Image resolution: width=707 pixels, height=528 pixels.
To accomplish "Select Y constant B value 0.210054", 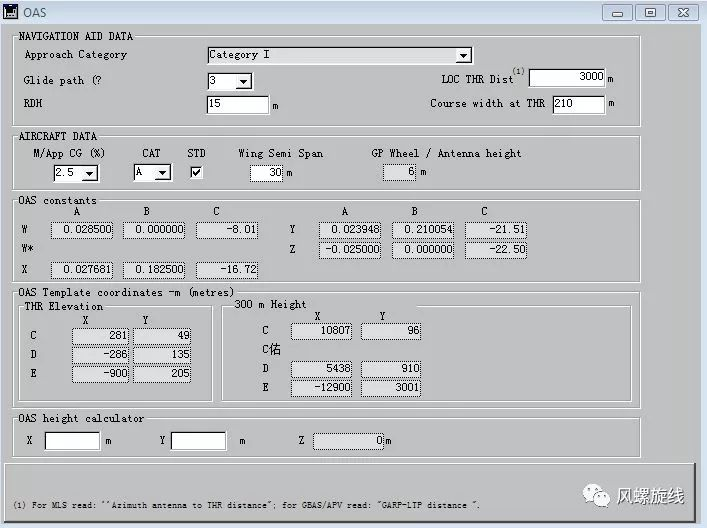I will pos(423,230).
